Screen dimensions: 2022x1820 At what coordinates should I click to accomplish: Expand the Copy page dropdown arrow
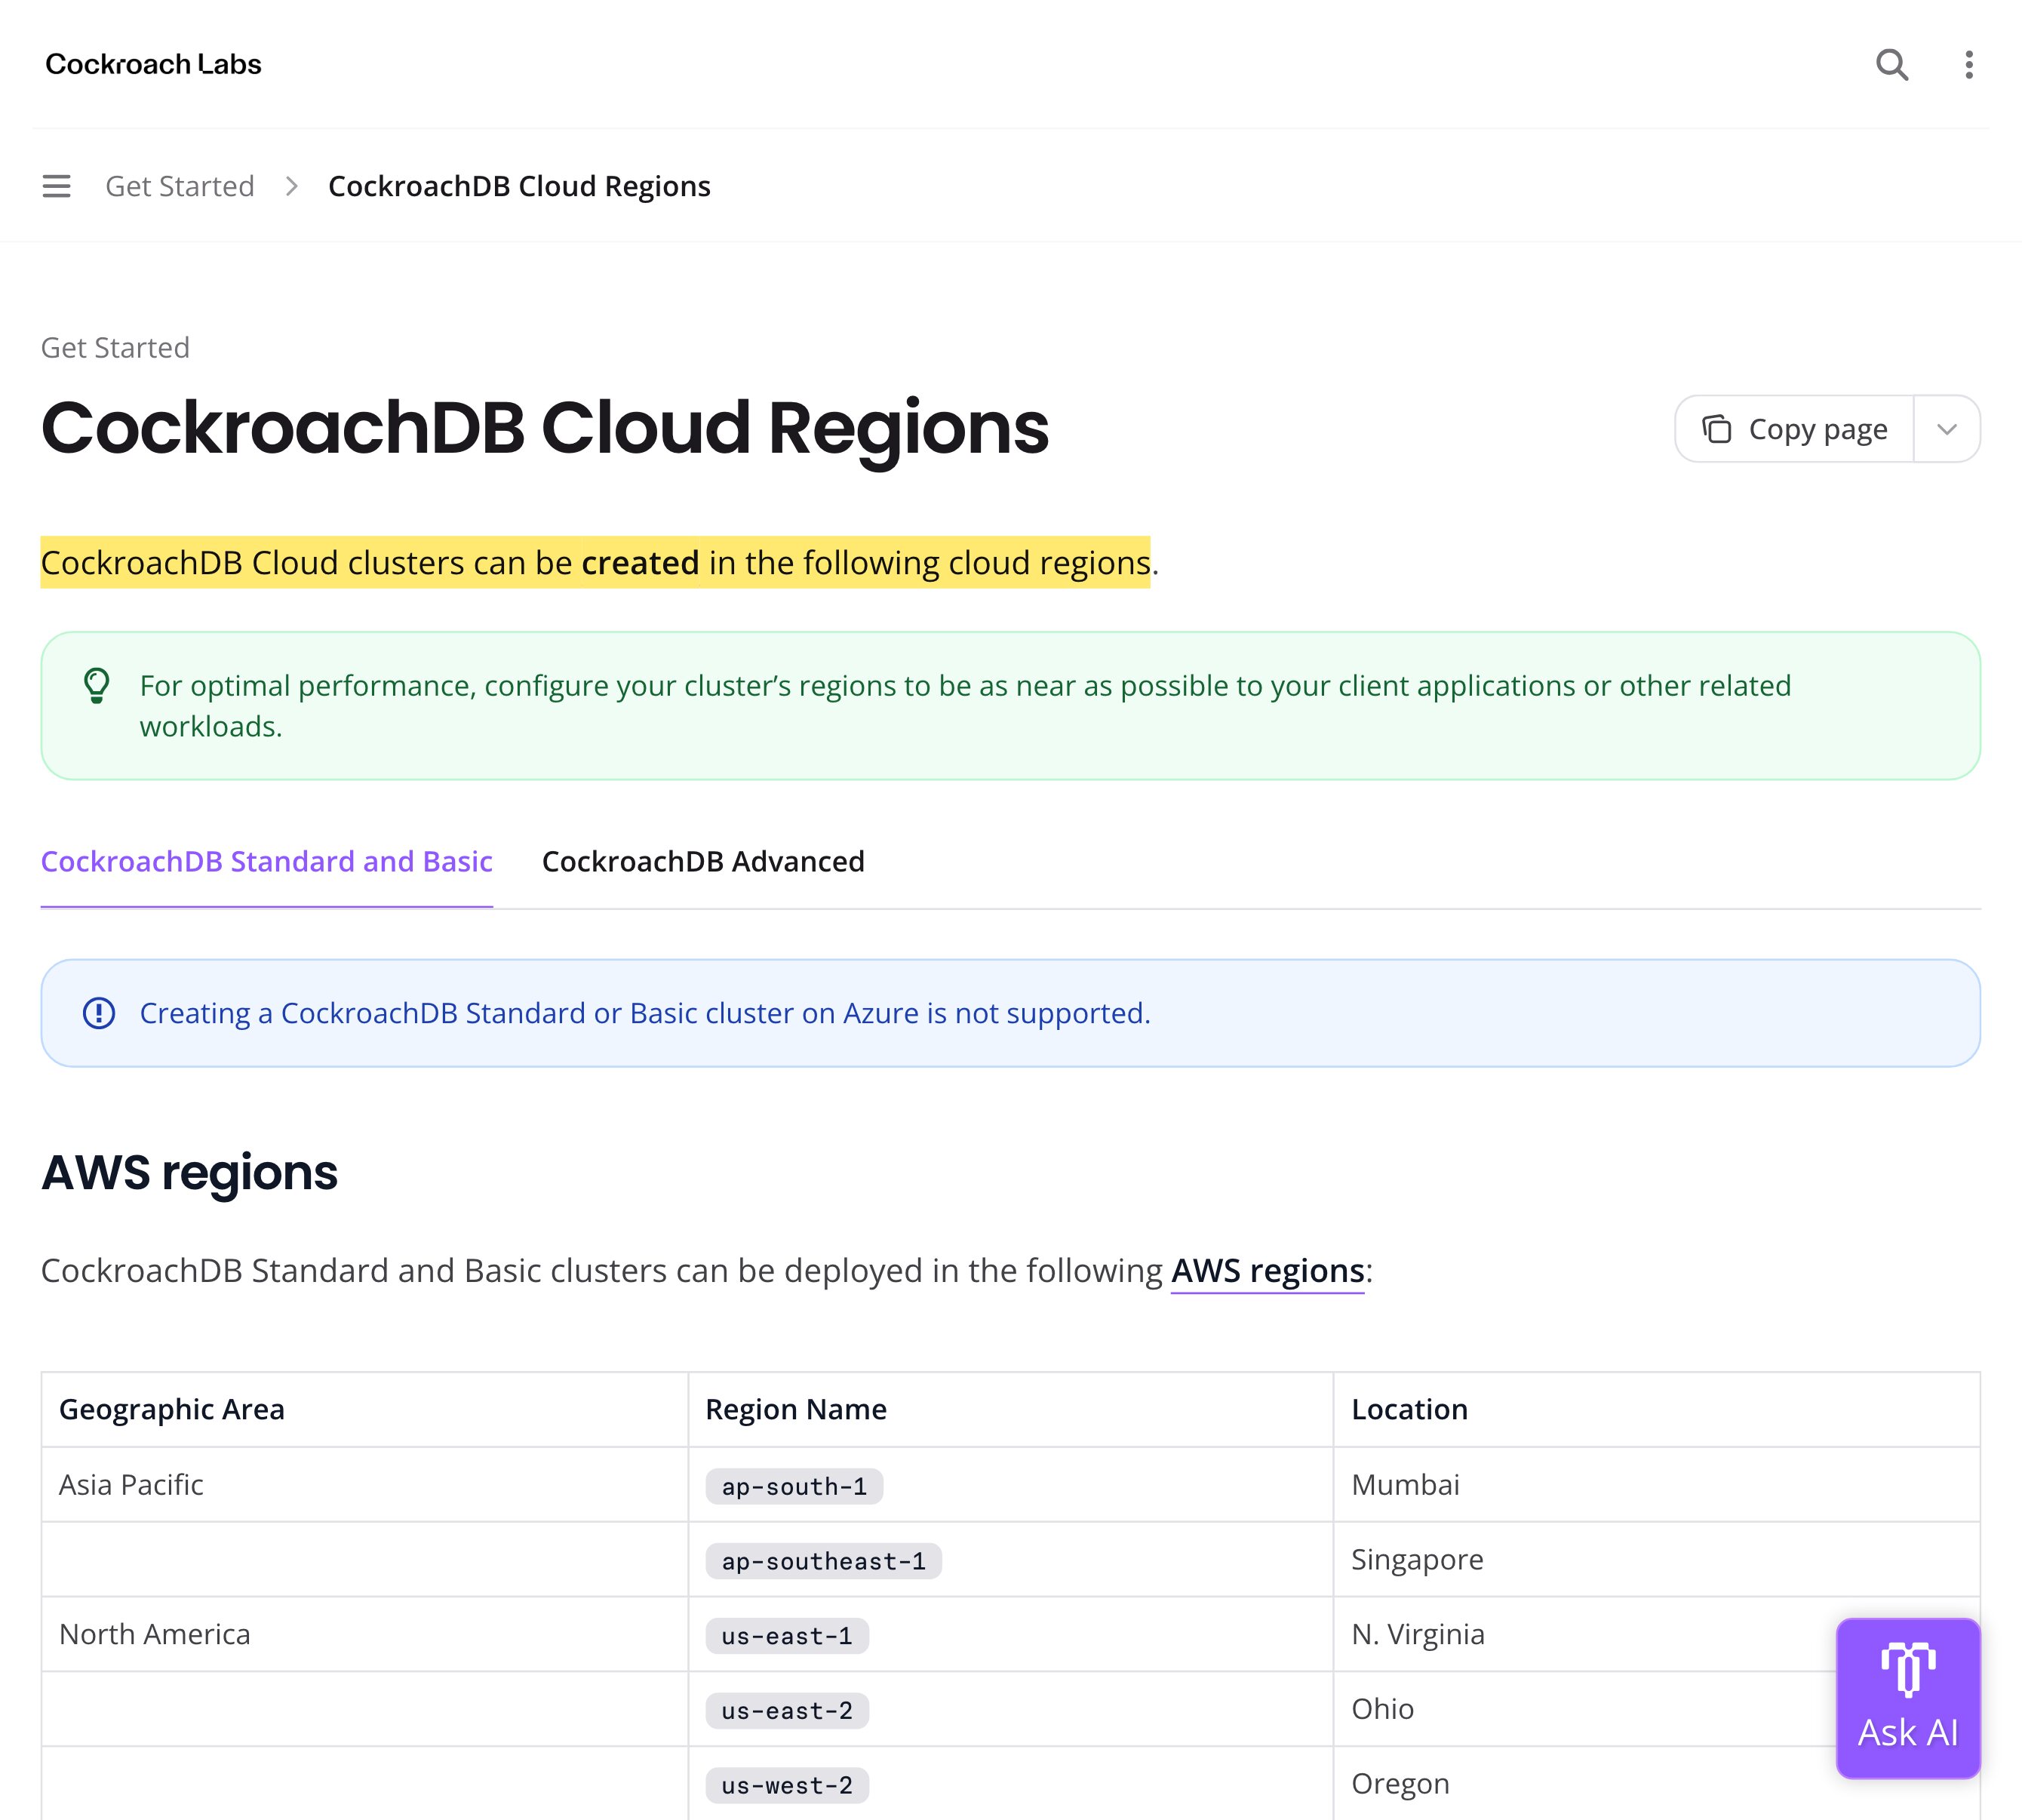1946,429
